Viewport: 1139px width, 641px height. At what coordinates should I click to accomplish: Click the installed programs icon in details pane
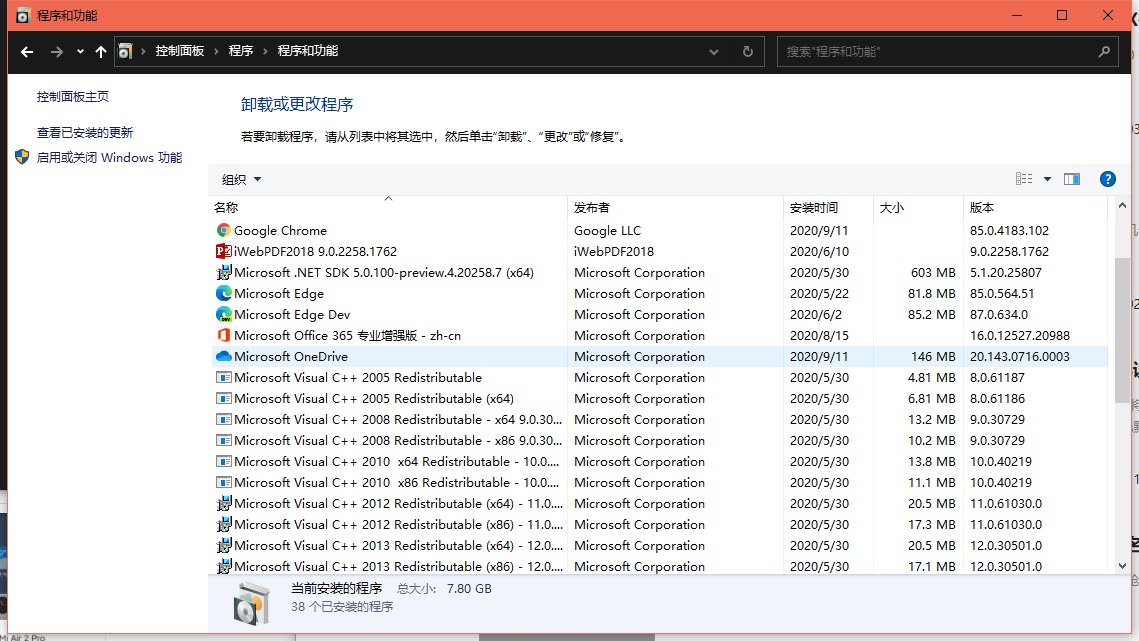[251, 603]
